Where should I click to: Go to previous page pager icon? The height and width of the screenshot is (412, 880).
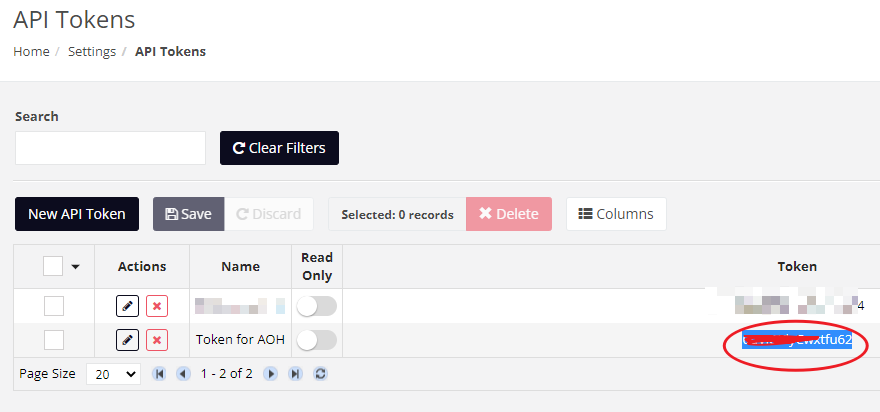183,374
